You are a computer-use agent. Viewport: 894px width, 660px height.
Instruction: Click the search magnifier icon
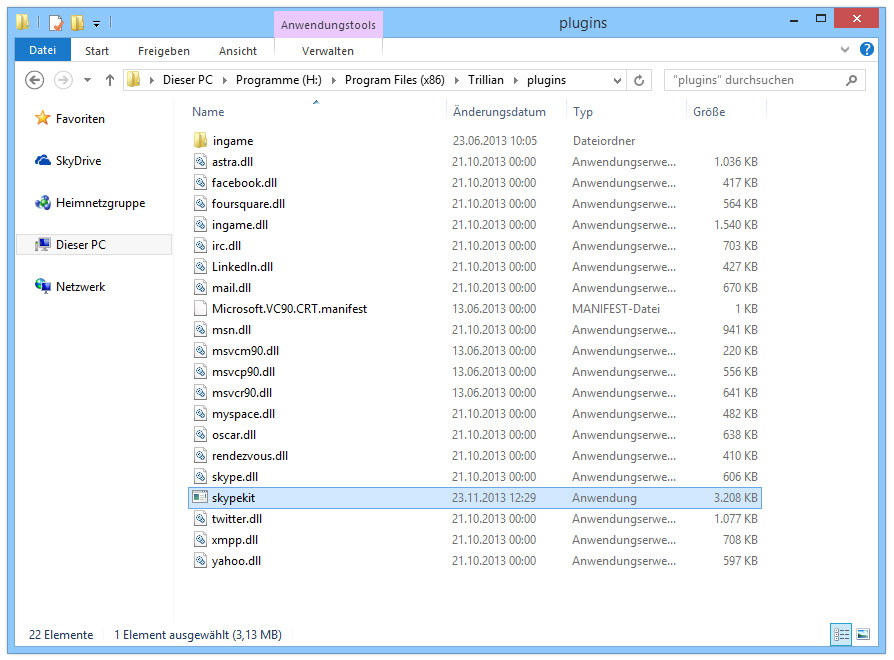click(x=851, y=80)
